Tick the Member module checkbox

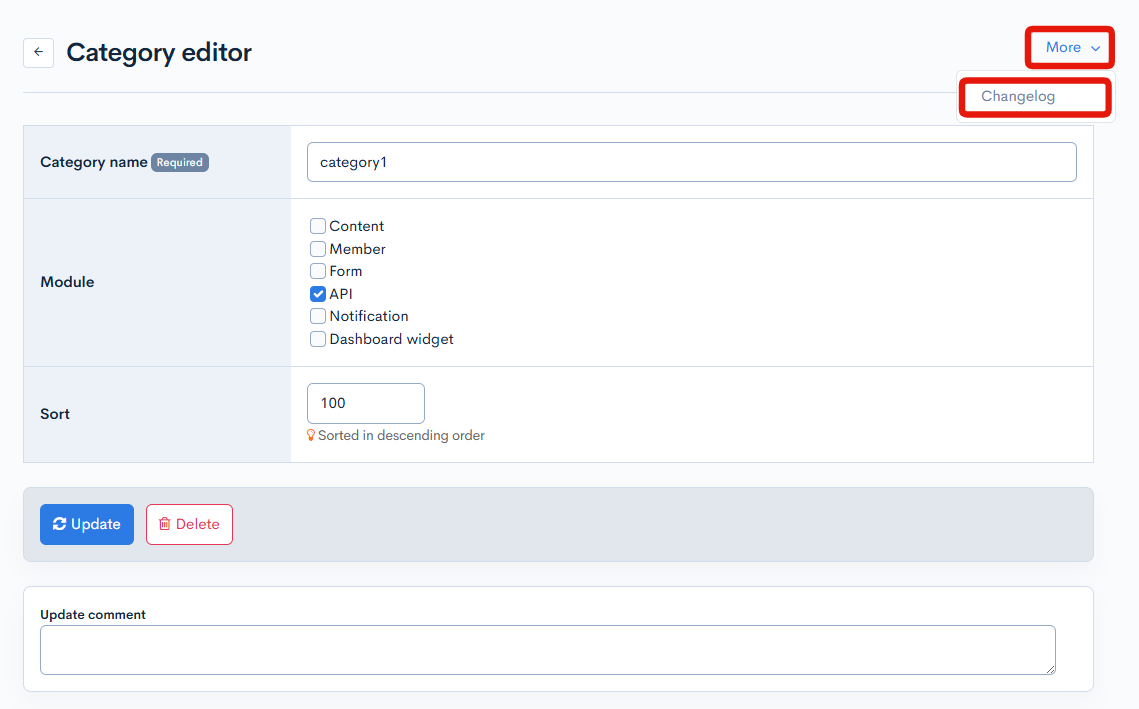coord(318,249)
